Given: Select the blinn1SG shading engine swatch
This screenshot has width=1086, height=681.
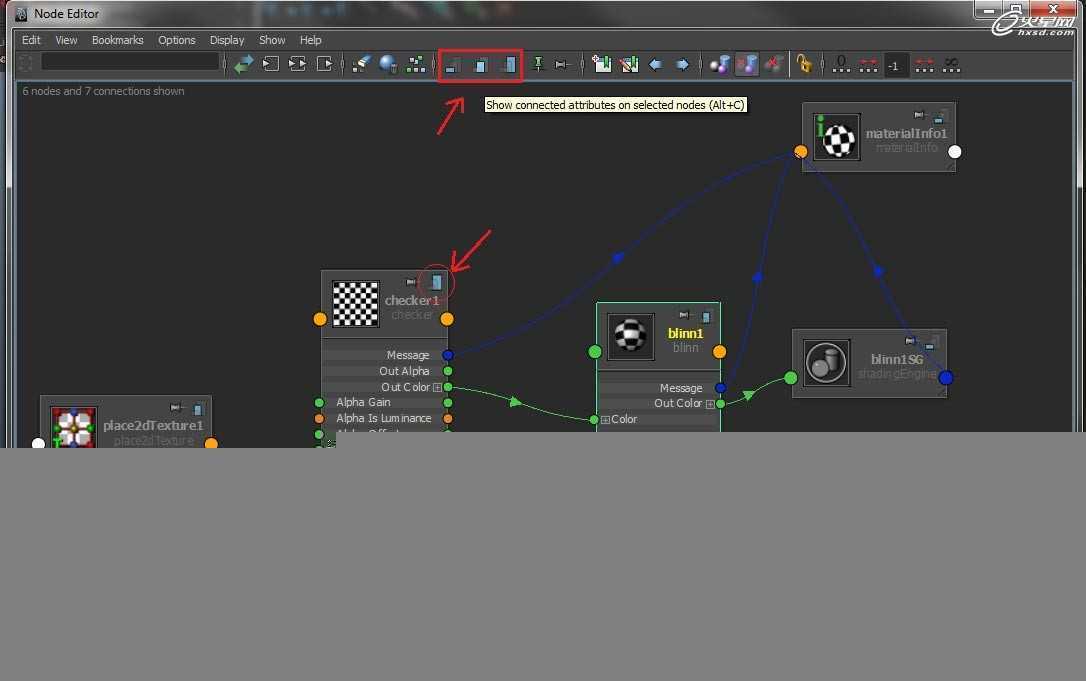Looking at the screenshot, I should pyautogui.click(x=826, y=362).
